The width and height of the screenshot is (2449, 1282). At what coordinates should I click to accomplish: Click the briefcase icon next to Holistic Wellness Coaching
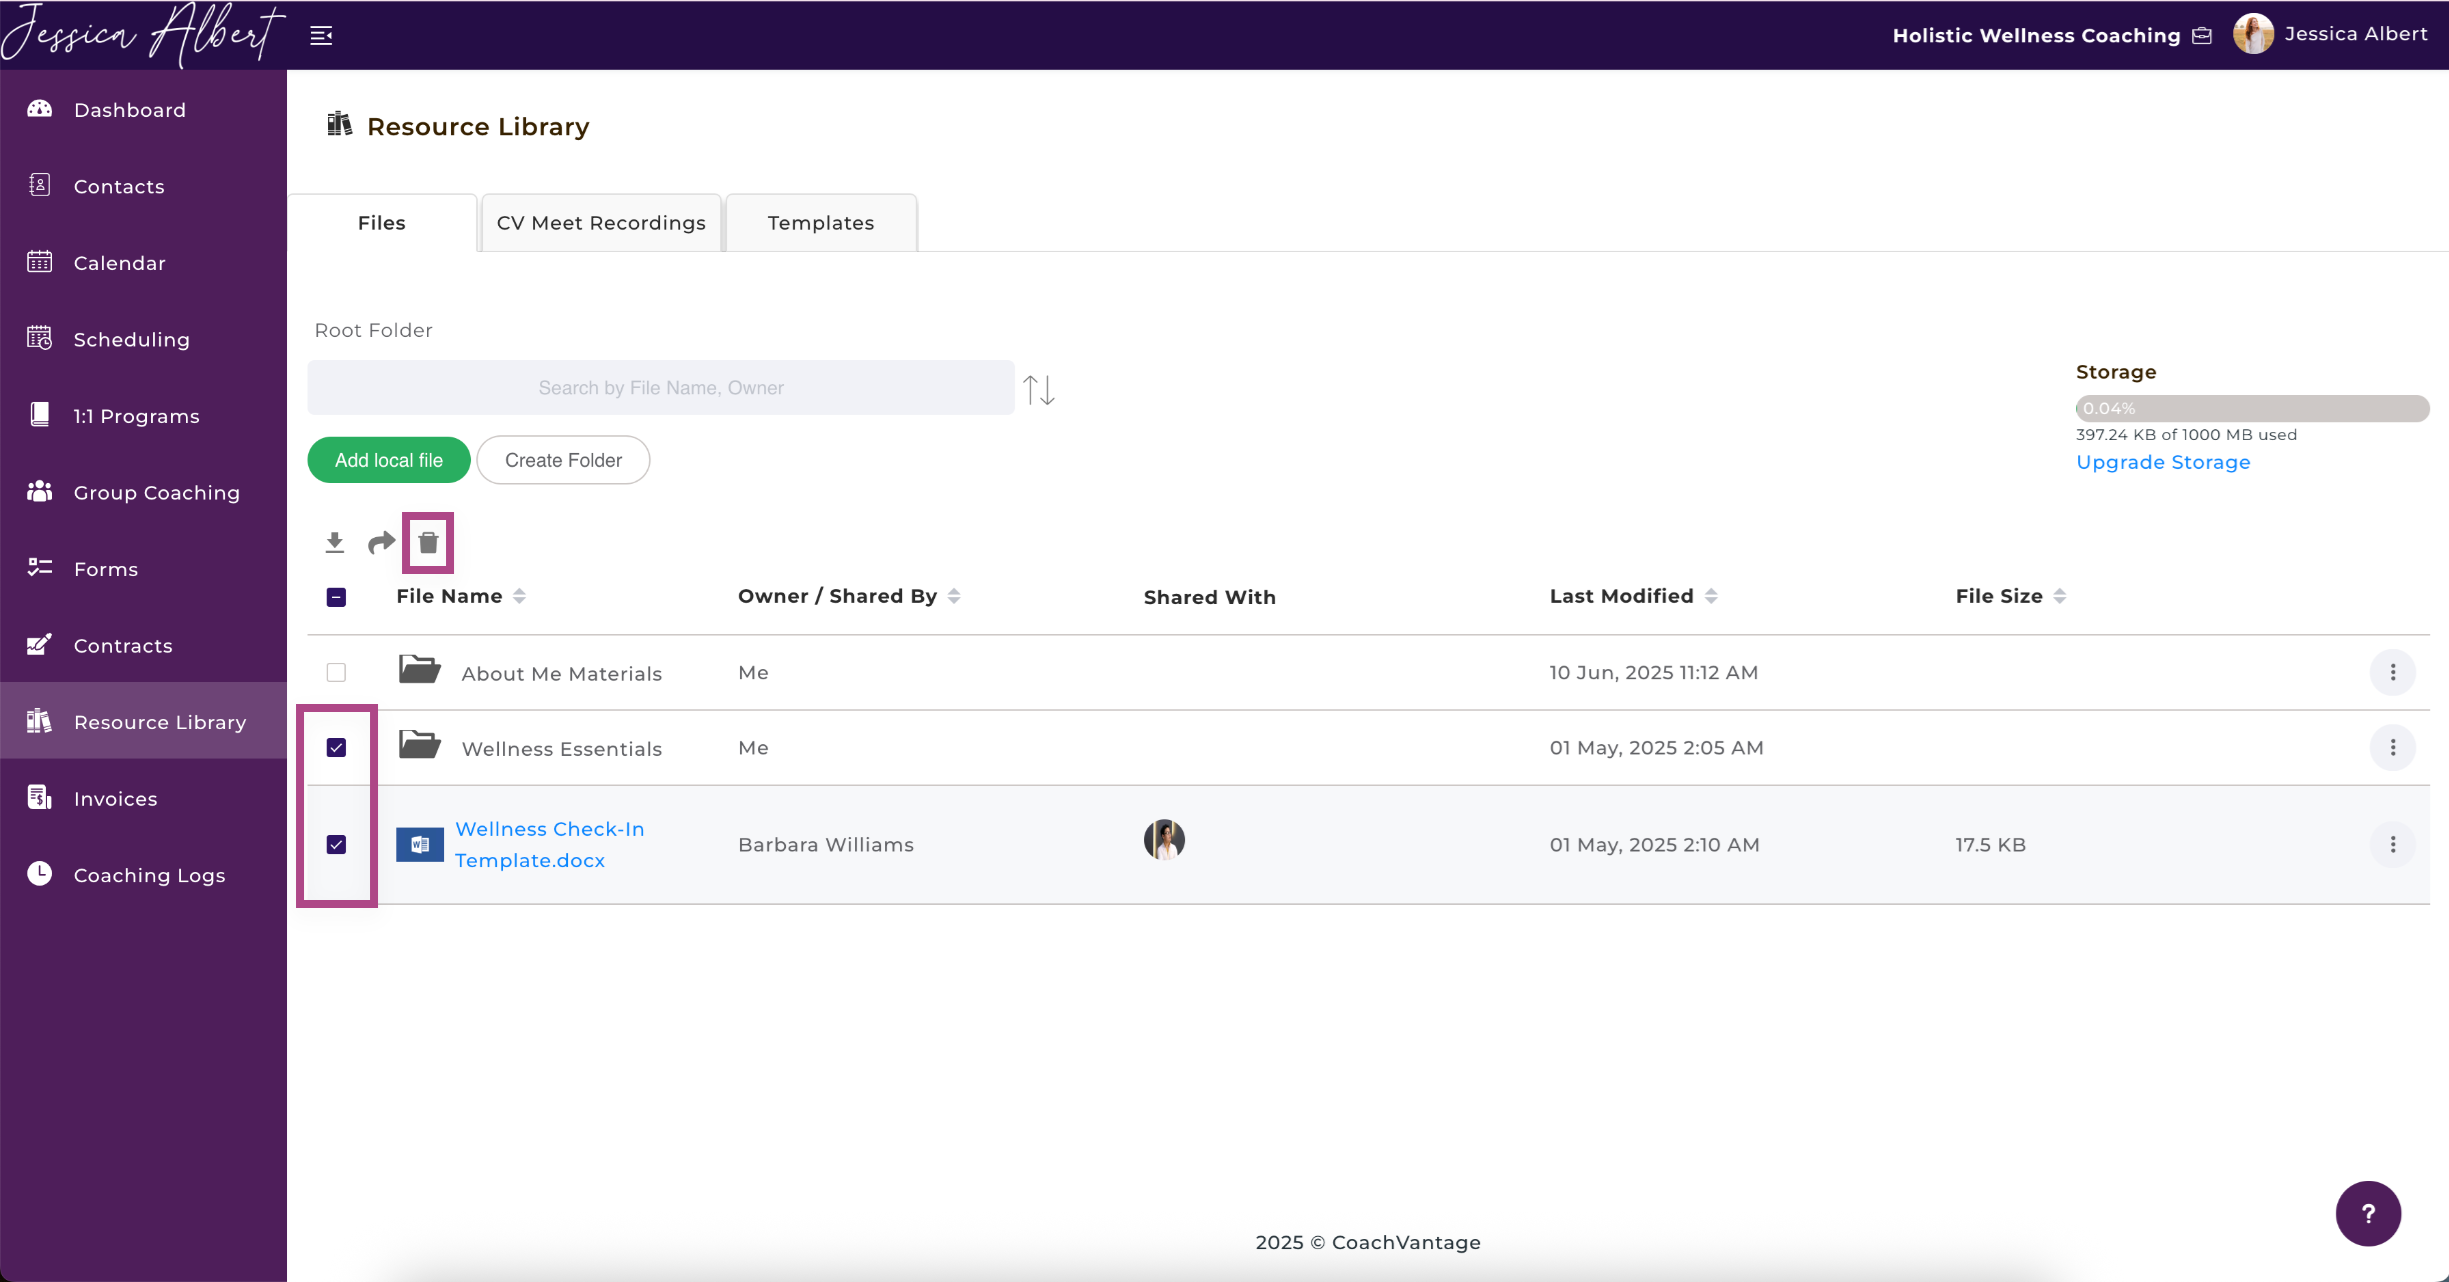tap(2202, 36)
